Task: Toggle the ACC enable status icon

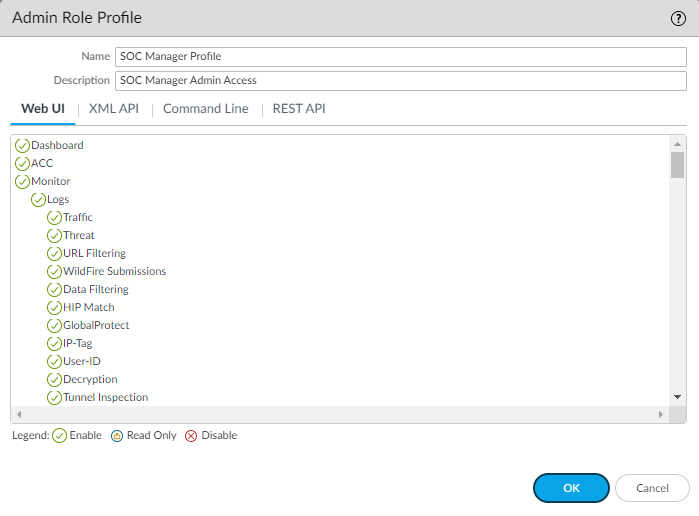Action: (x=23, y=164)
